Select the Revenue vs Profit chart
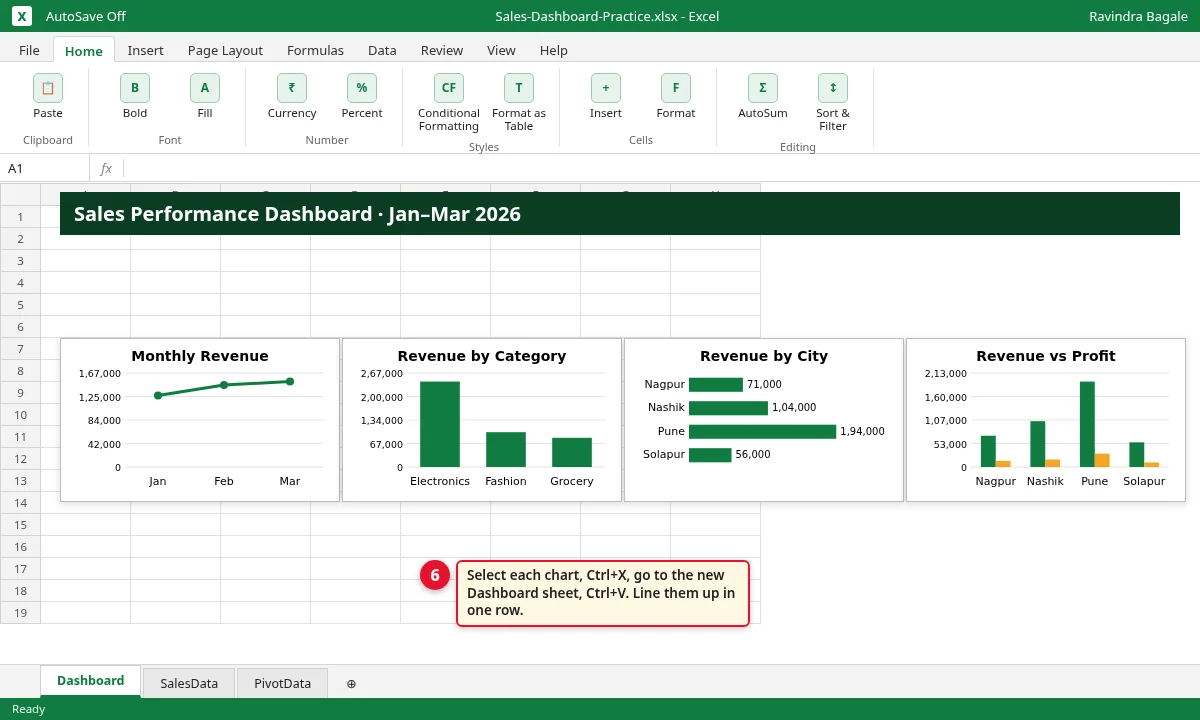The width and height of the screenshot is (1200, 720). (x=1046, y=420)
